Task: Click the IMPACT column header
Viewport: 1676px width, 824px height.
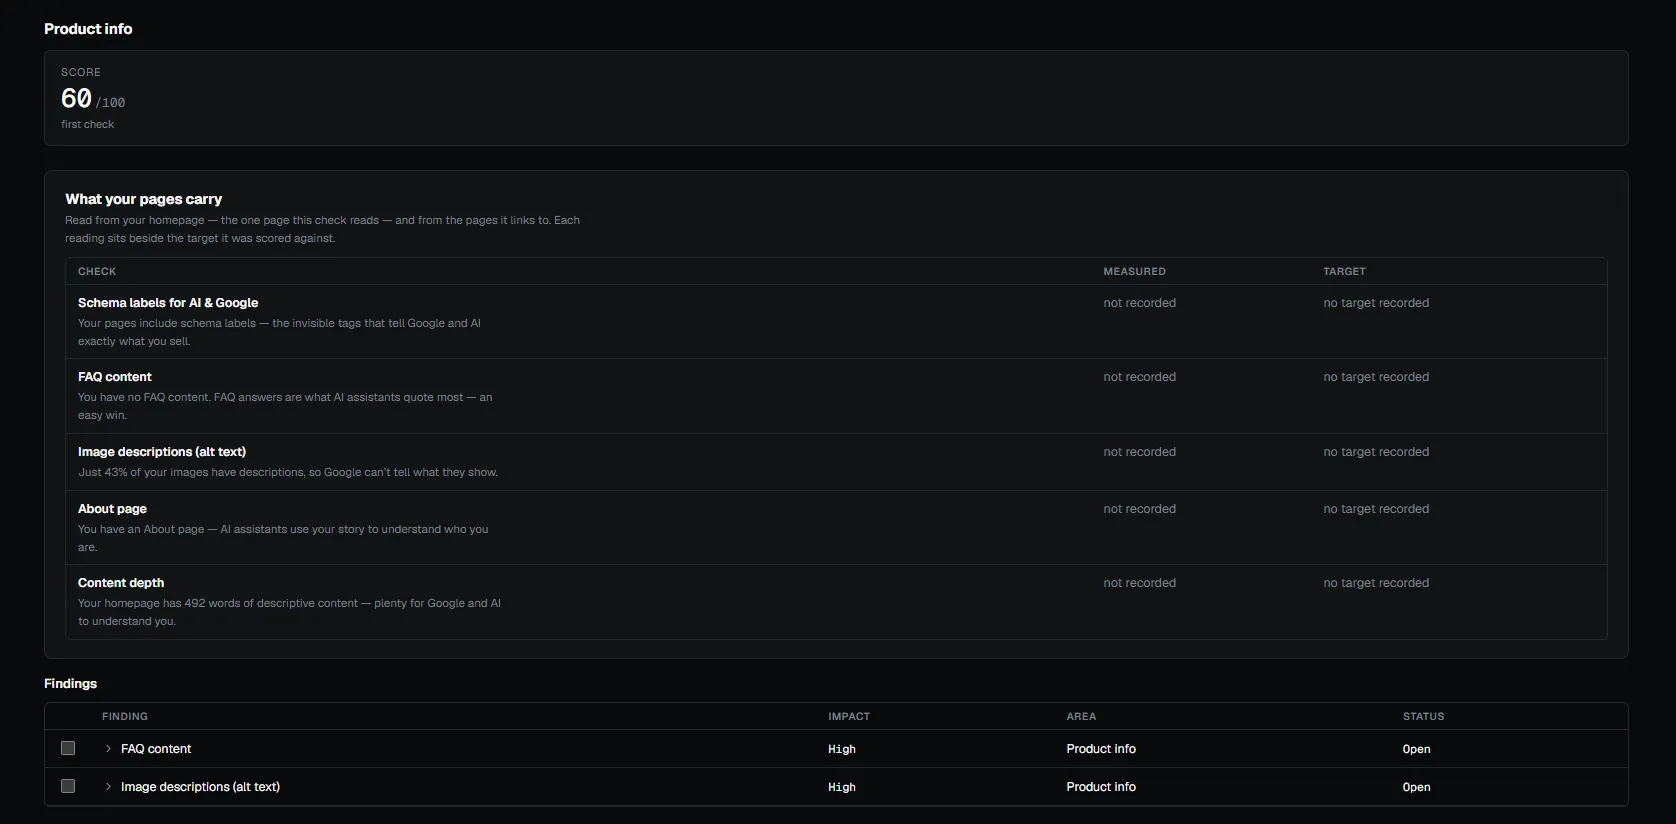Action: (x=849, y=716)
